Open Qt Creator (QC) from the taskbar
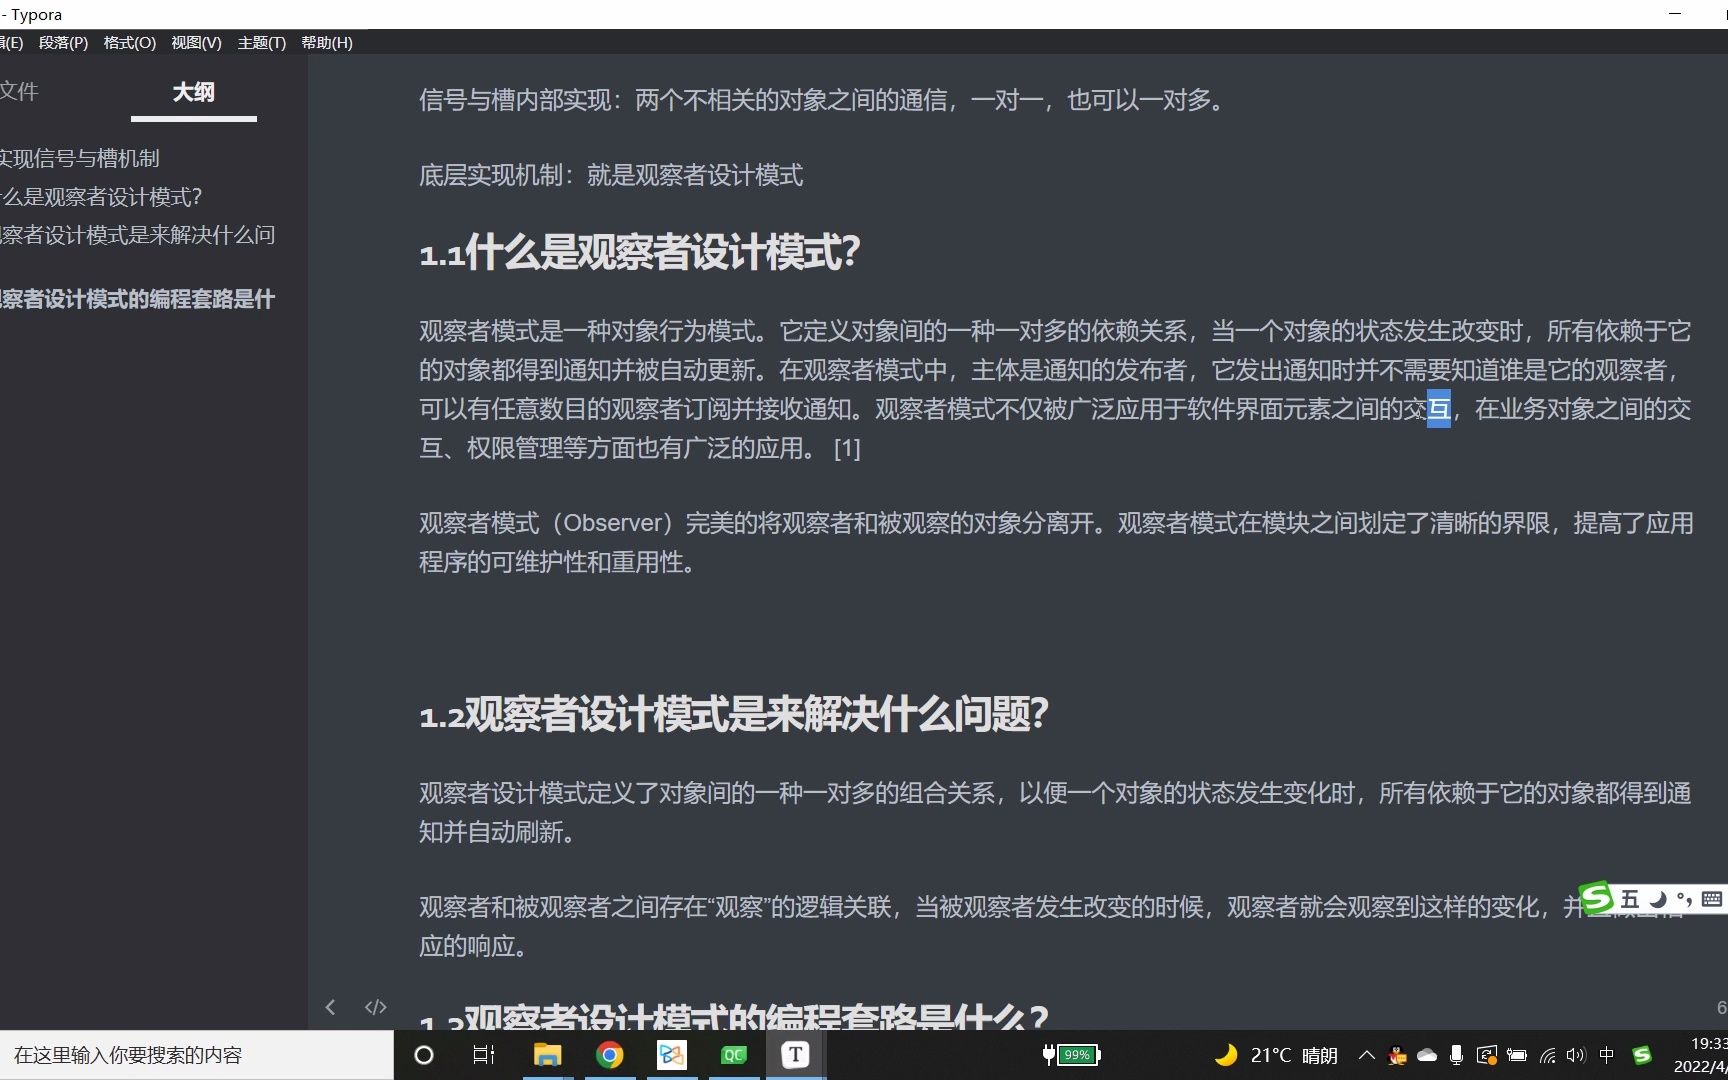The image size is (1728, 1080). (734, 1055)
